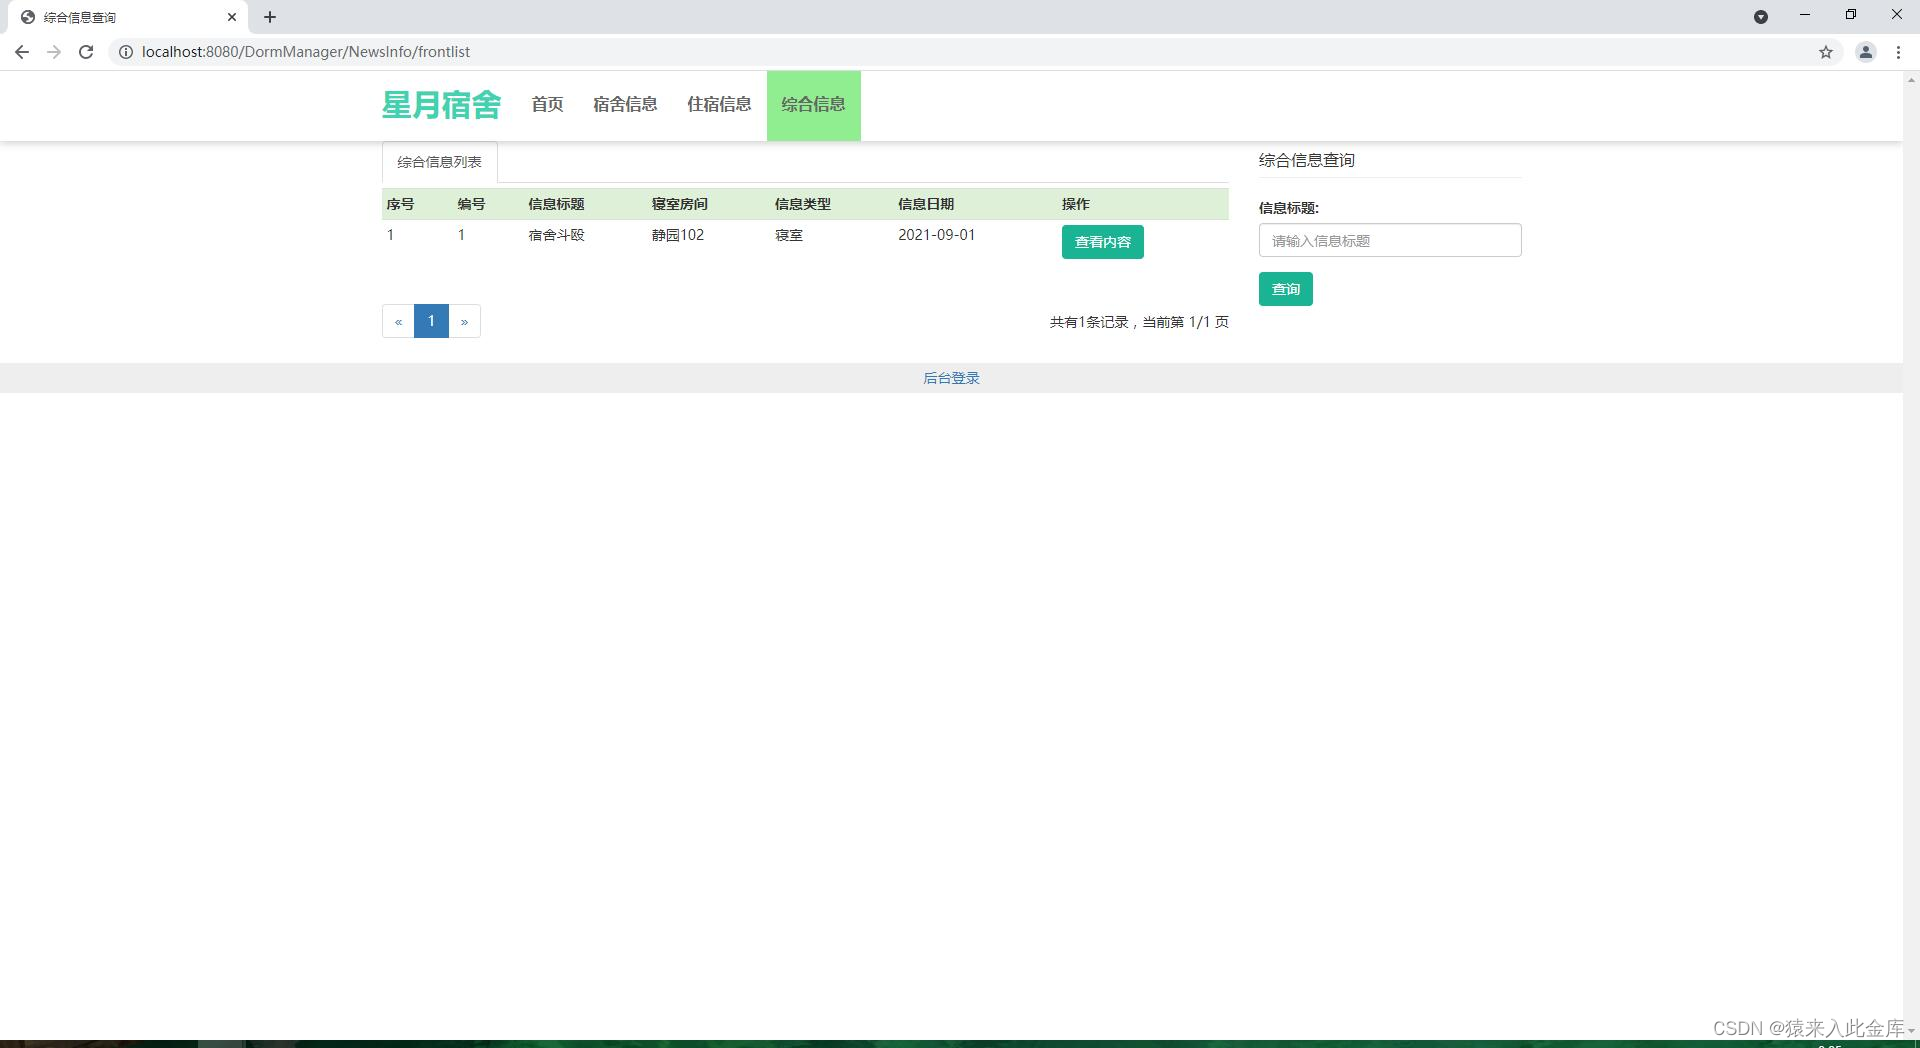Select page 1 in pagination
Viewport: 1920px width, 1048px height.
pyautogui.click(x=431, y=321)
